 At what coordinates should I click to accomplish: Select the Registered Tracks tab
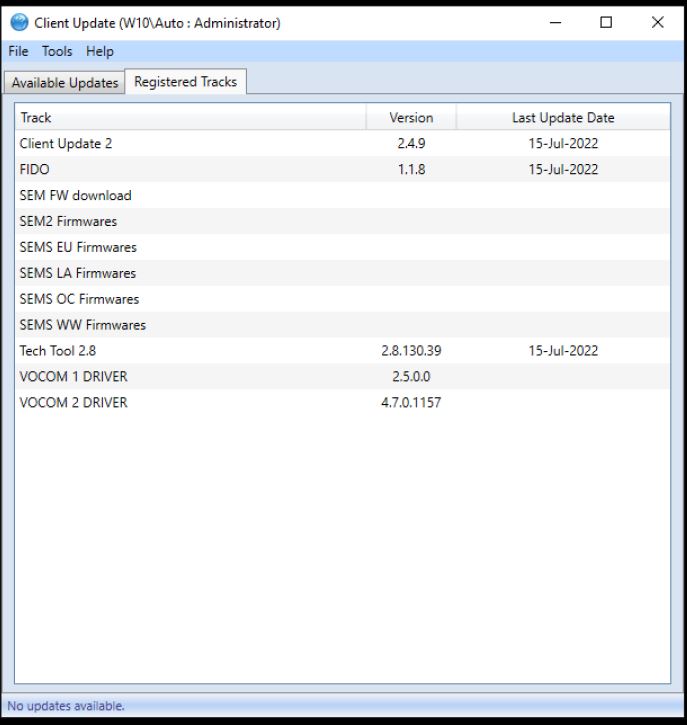click(185, 82)
